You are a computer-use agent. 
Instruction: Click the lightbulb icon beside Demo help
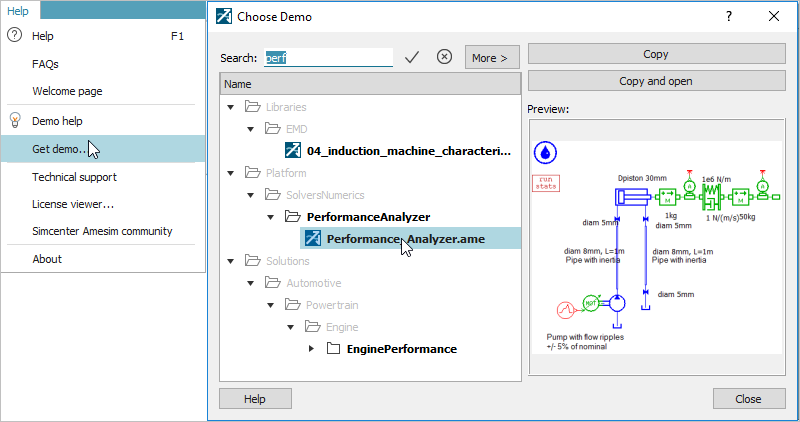pyautogui.click(x=15, y=120)
